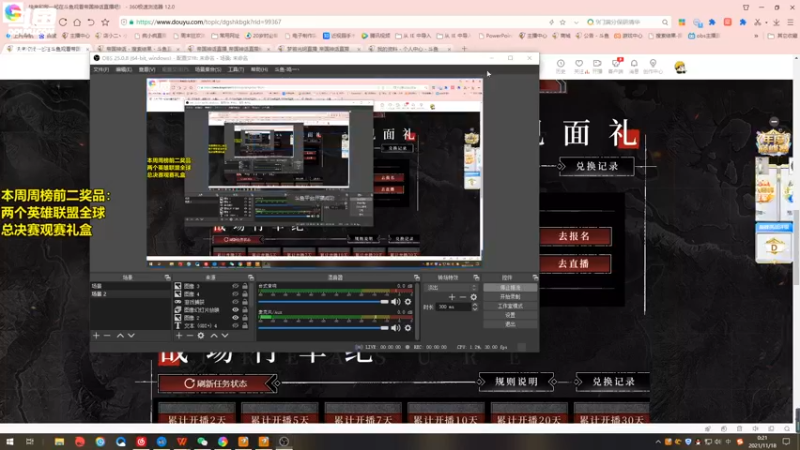Click Start Recording (开始录制) in OBS

click(510, 297)
